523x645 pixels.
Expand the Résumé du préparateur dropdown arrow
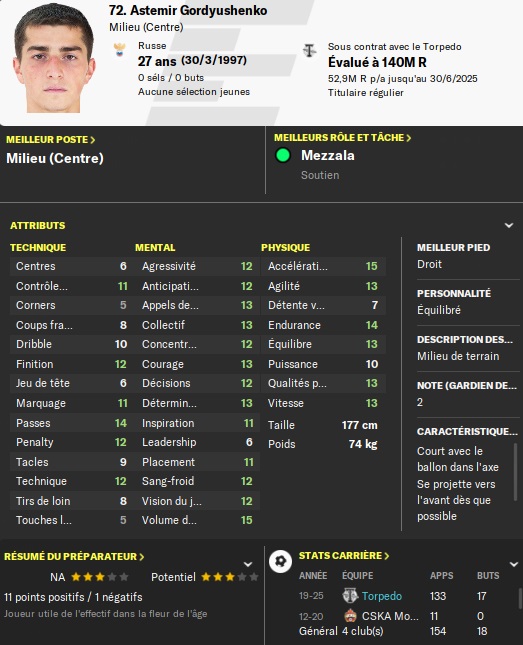(x=248, y=564)
